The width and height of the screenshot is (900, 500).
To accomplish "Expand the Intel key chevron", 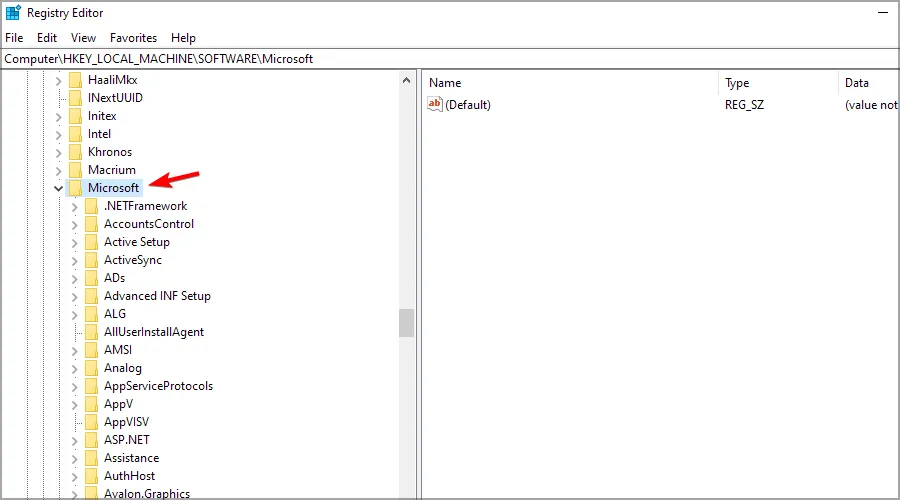I will click(58, 134).
